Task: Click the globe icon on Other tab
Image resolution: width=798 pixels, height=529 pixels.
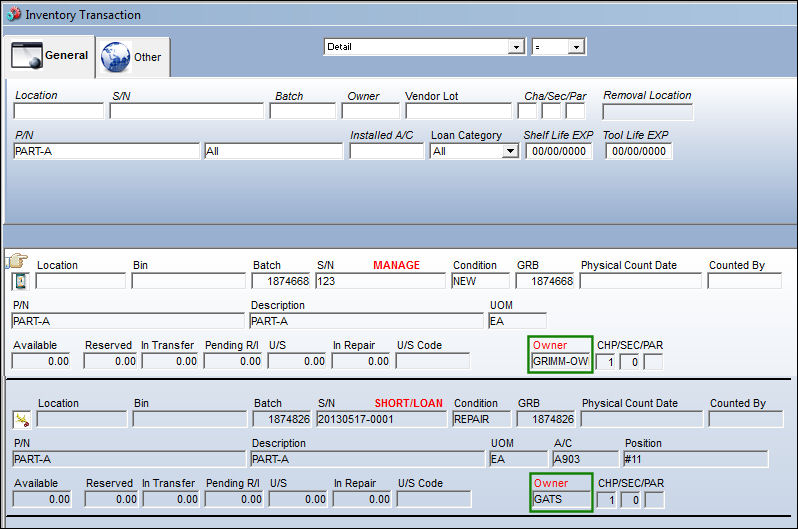Action: 116,57
